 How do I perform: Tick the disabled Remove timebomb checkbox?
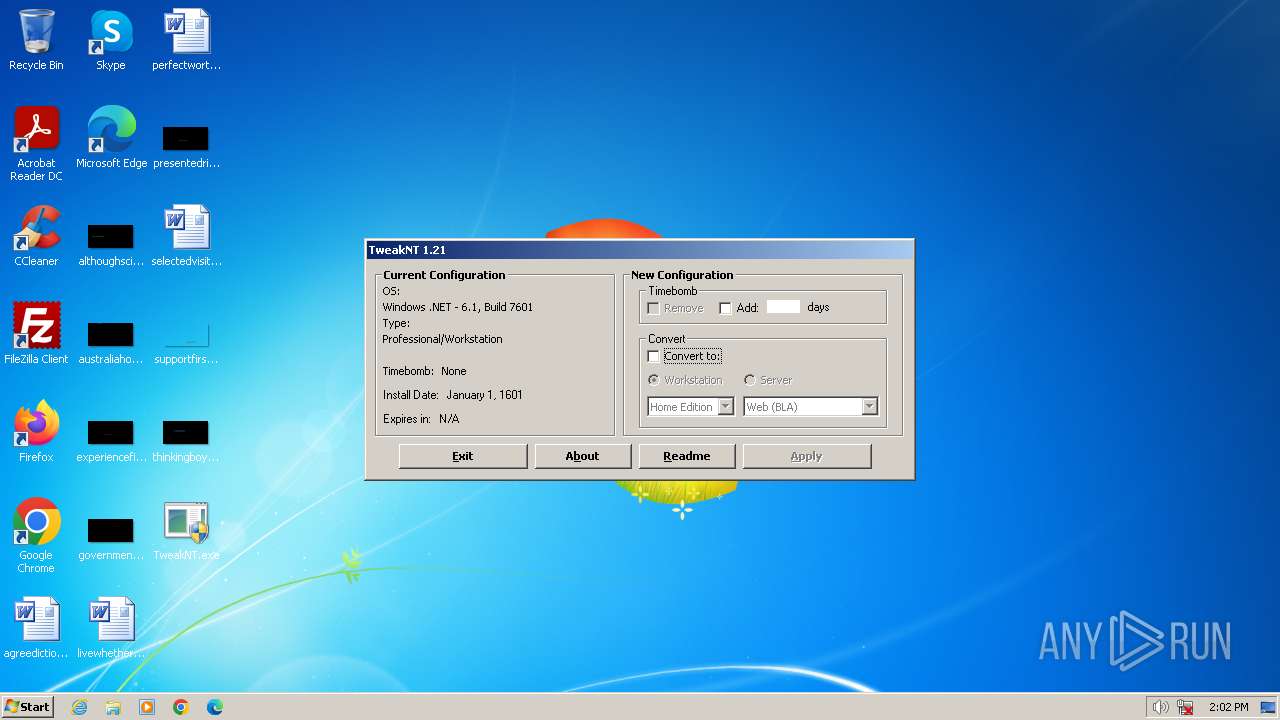[653, 308]
